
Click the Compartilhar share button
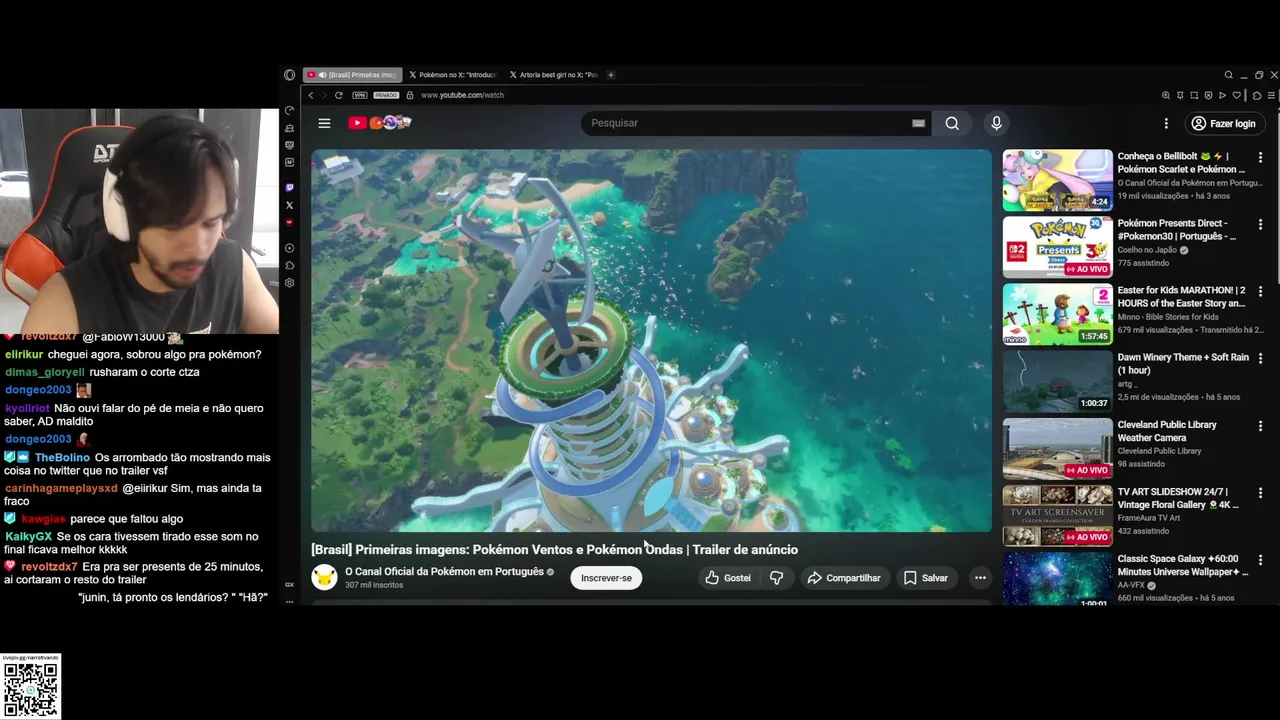point(844,578)
